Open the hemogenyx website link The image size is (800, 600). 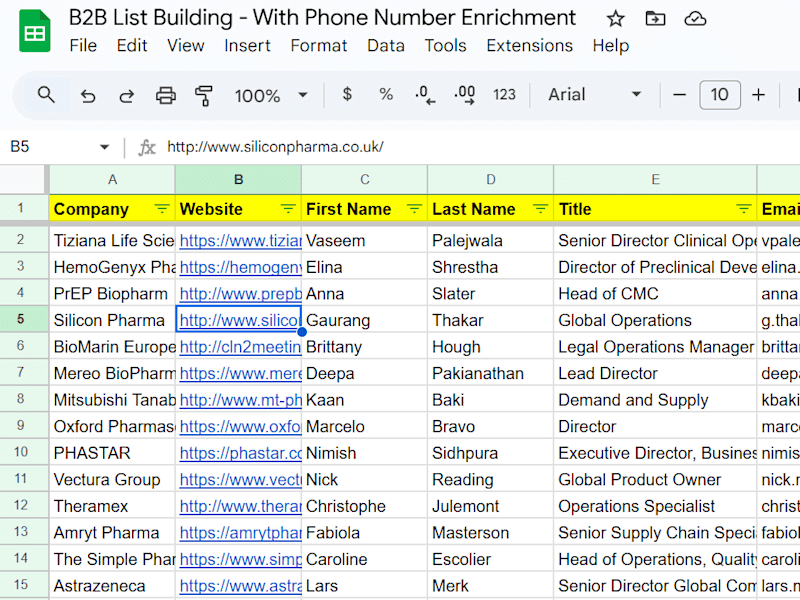point(240,267)
